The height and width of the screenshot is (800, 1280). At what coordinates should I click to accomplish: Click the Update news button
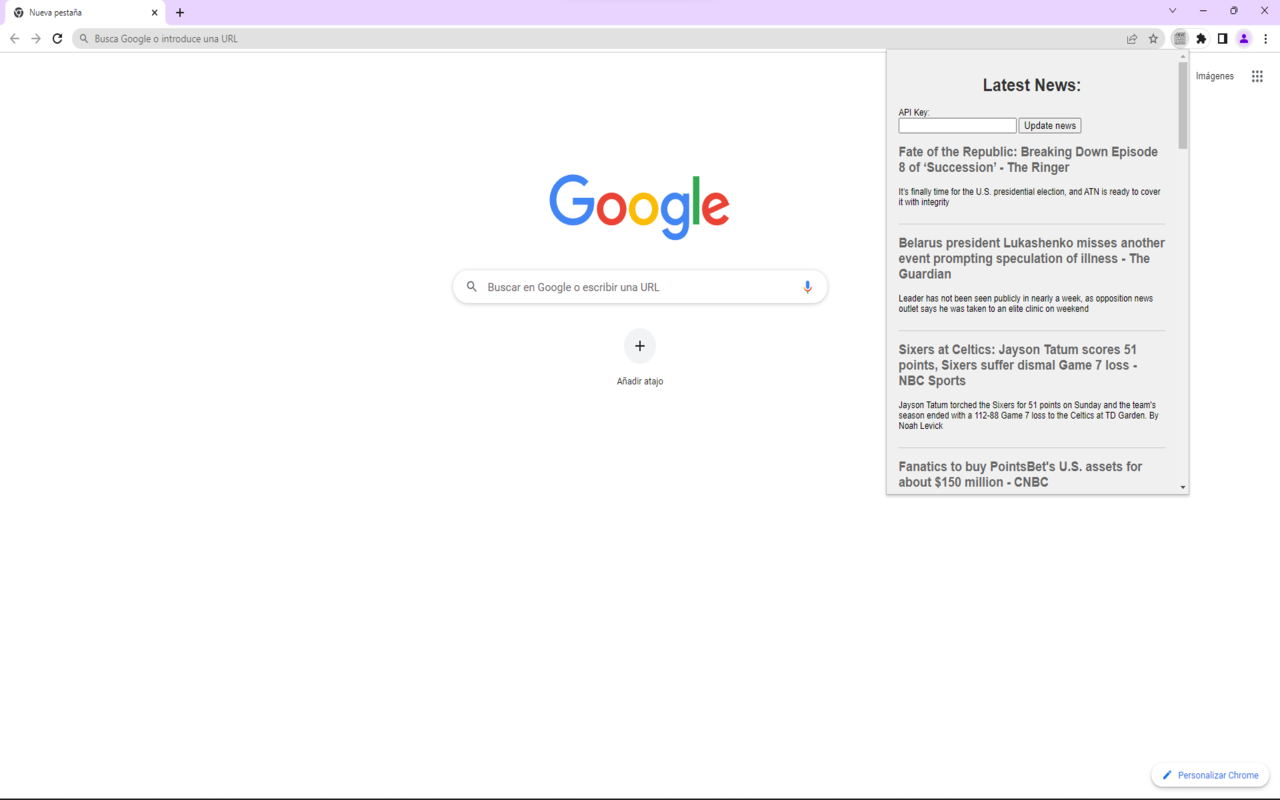[x=1050, y=126]
